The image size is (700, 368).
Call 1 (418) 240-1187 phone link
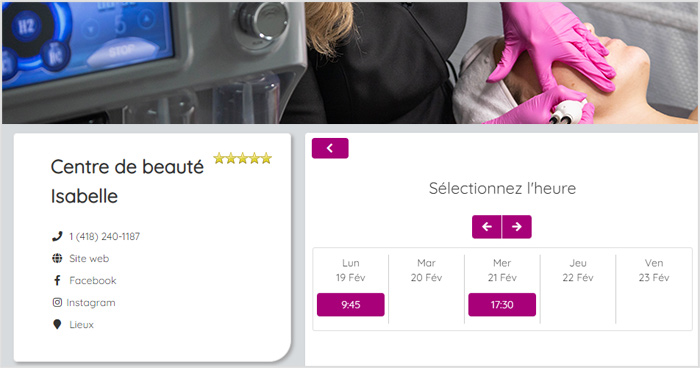tap(104, 236)
